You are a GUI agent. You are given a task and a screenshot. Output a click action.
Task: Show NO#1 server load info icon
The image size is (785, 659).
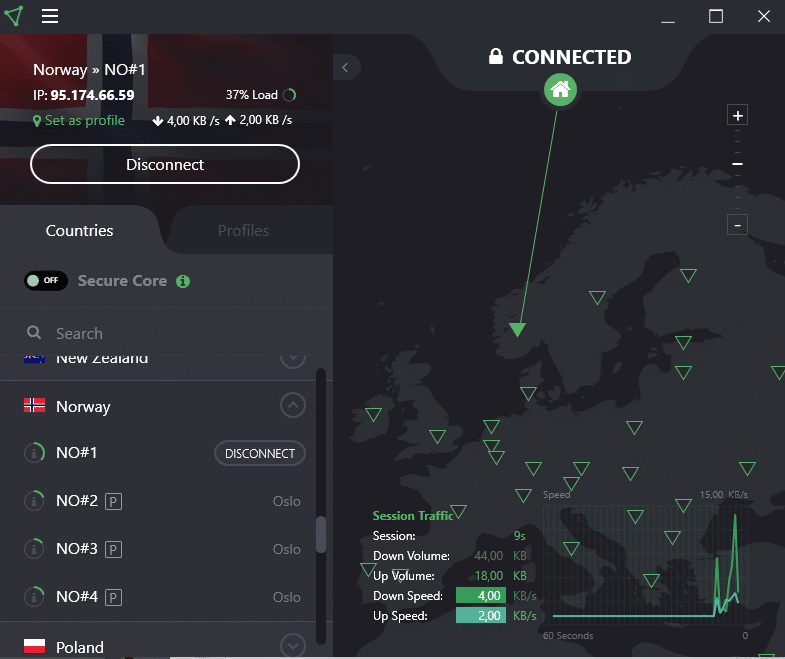(35, 453)
